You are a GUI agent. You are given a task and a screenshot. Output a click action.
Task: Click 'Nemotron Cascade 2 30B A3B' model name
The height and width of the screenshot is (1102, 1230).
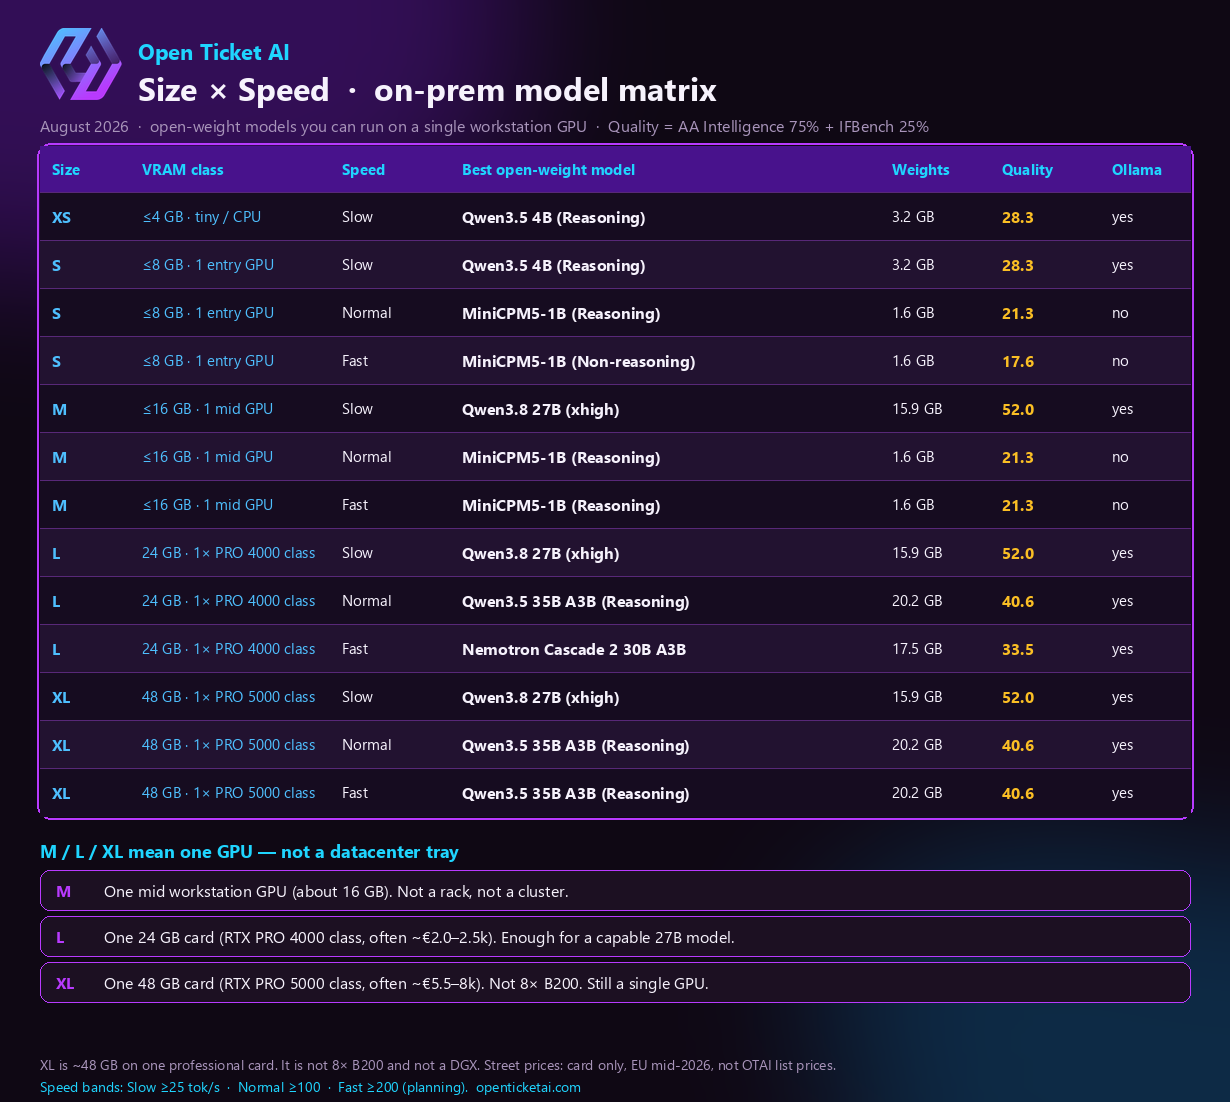[x=574, y=650]
